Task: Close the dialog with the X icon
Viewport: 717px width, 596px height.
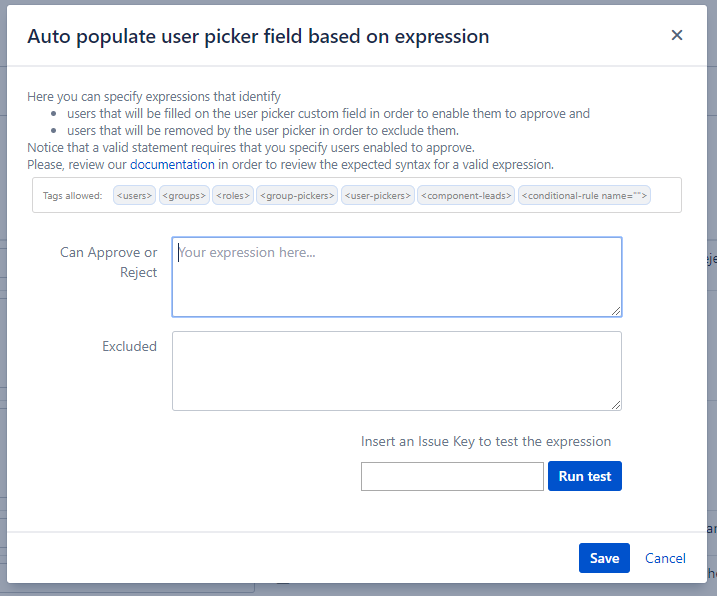Action: tap(677, 36)
